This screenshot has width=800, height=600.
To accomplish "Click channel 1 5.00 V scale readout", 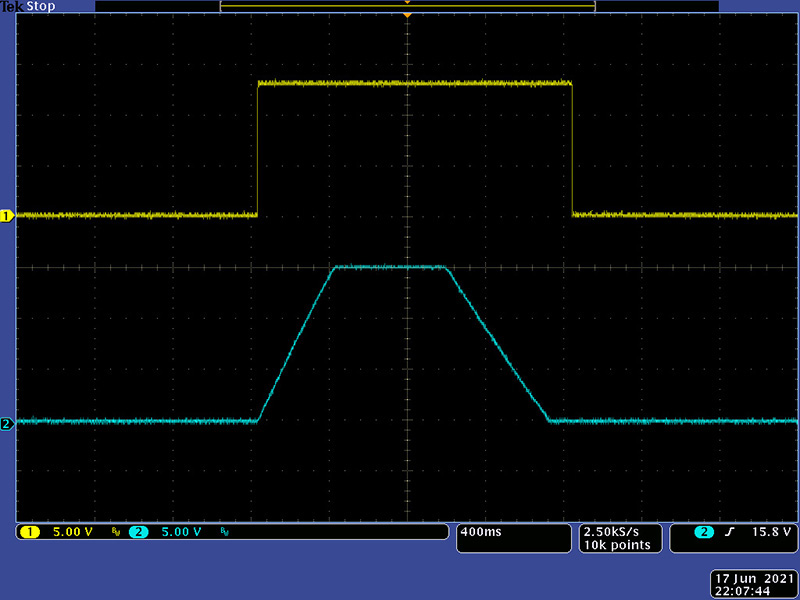I will click(x=72, y=532).
